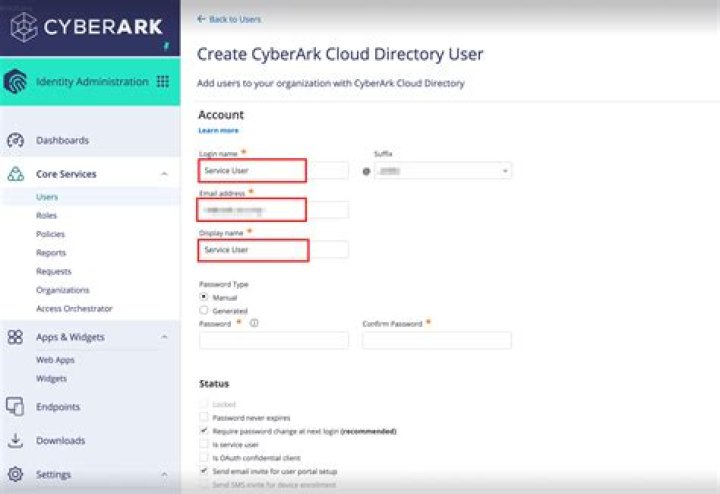
Task: Open Requests in the sidebar
Action: 54,271
